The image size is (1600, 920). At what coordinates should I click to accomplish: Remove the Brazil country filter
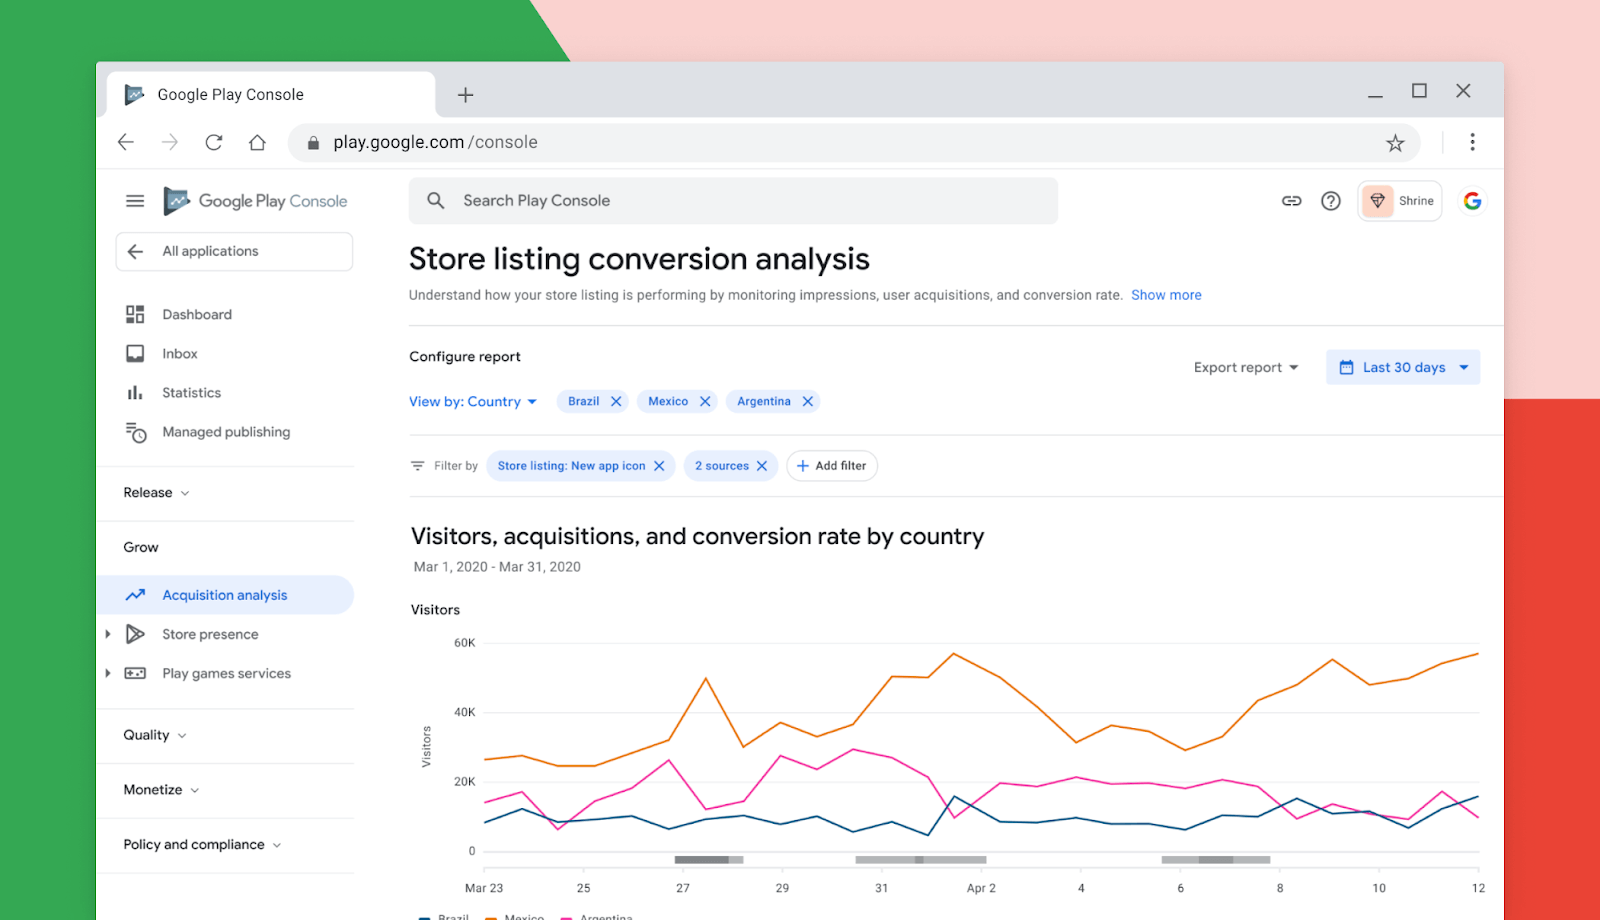pyautogui.click(x=617, y=400)
